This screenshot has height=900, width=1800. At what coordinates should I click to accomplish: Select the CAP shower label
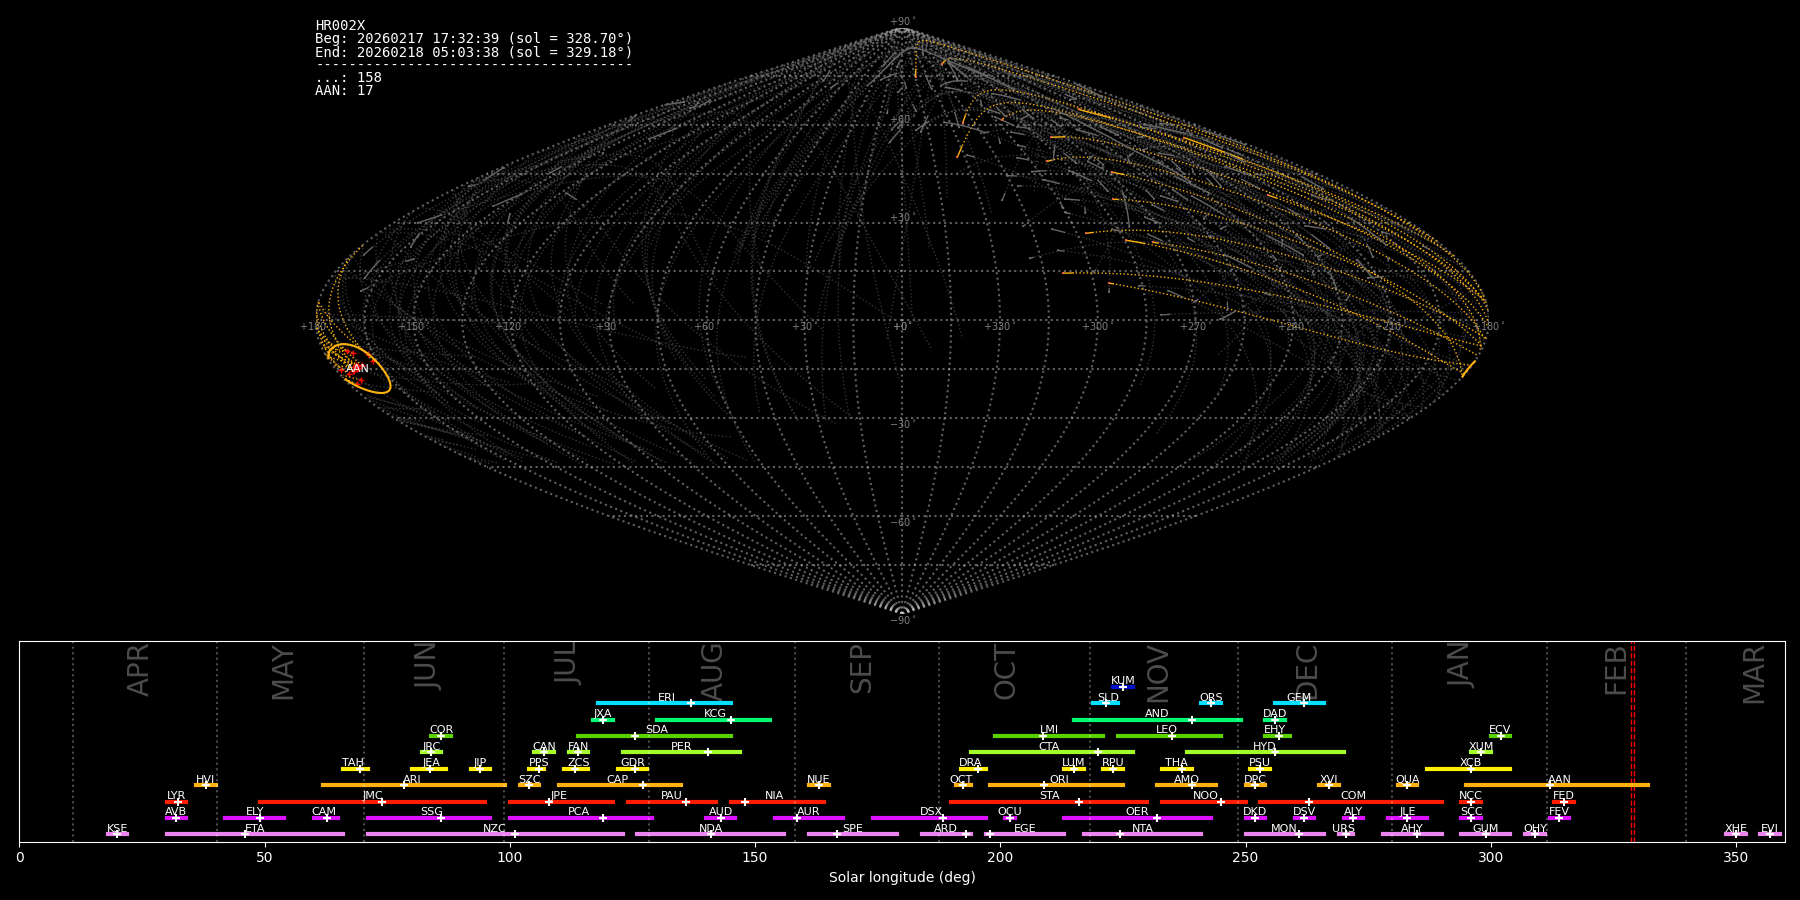click(617, 780)
